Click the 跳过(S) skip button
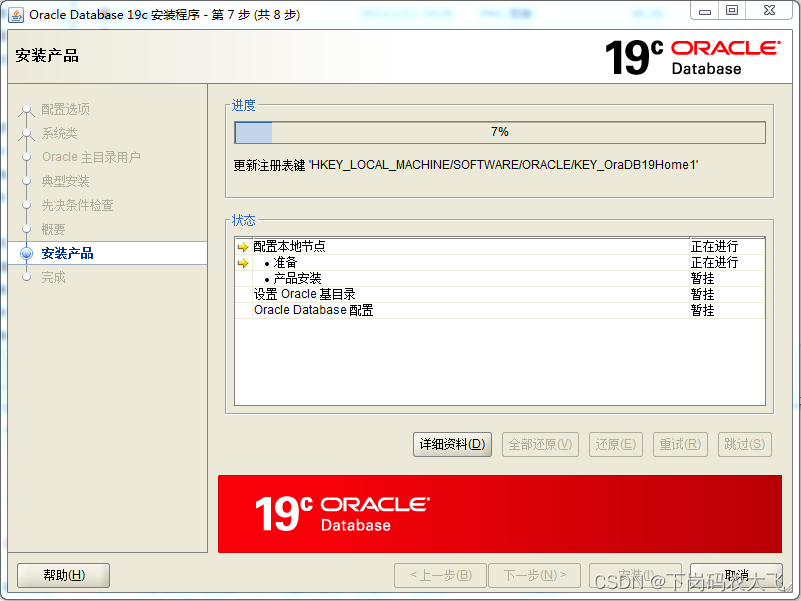Viewport: 801px width, 601px height. (x=745, y=444)
